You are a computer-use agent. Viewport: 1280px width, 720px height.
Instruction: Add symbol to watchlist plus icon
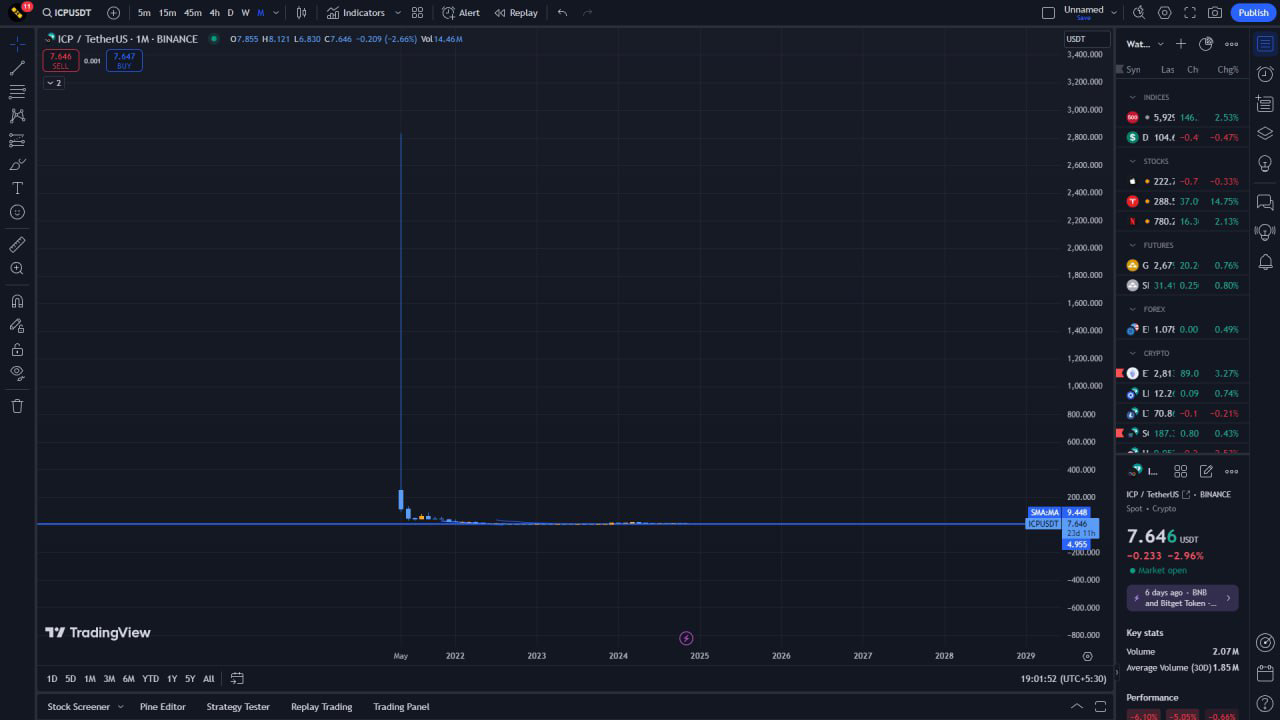point(1180,44)
